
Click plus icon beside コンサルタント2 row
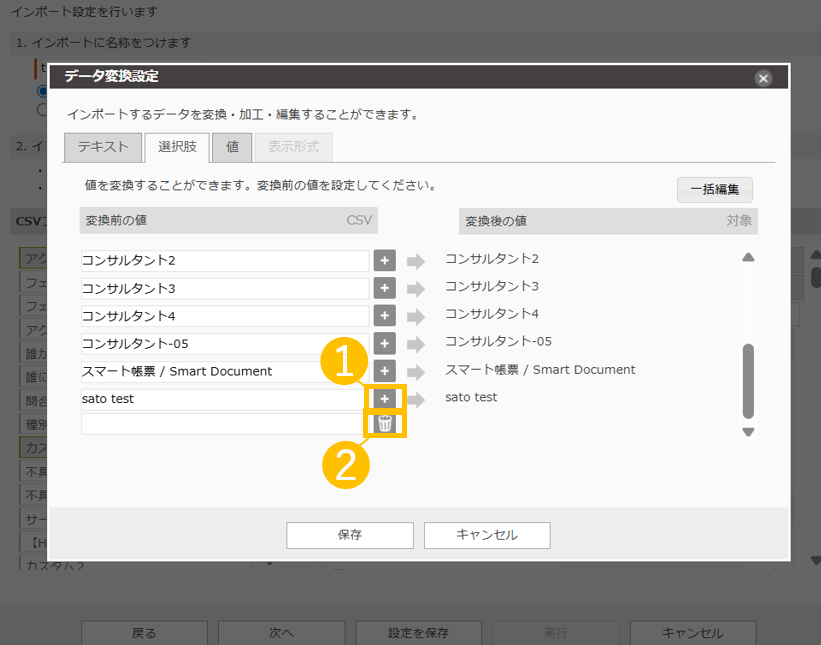click(x=385, y=261)
